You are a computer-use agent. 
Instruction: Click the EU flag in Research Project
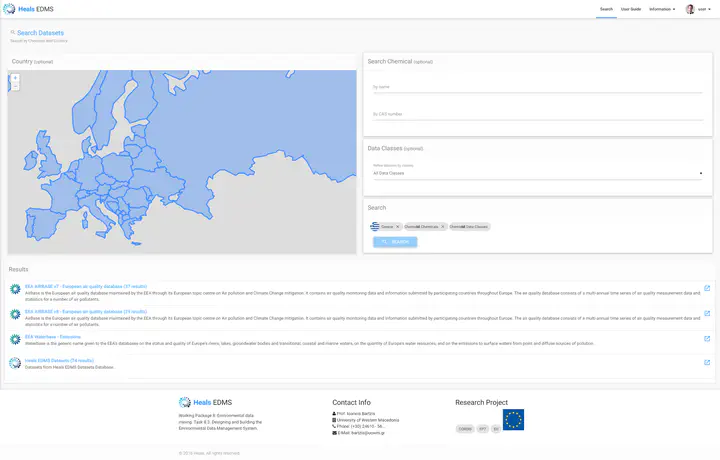[513, 420]
